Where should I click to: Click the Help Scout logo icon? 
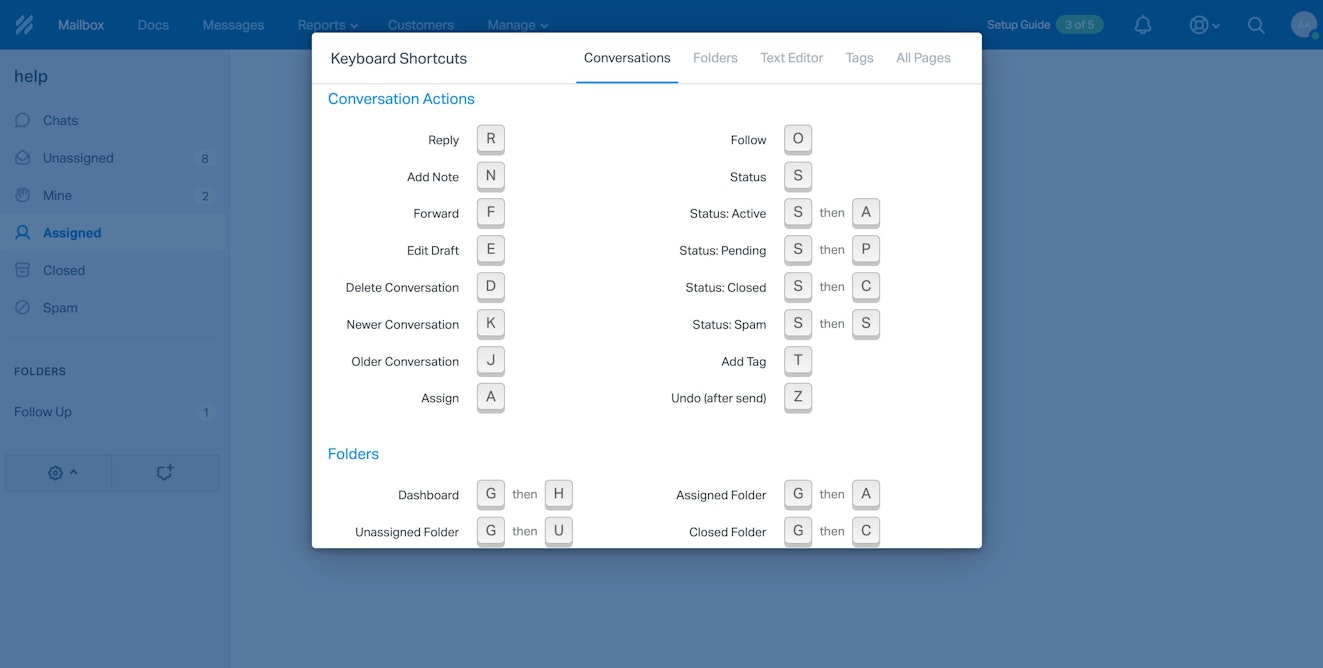24,25
